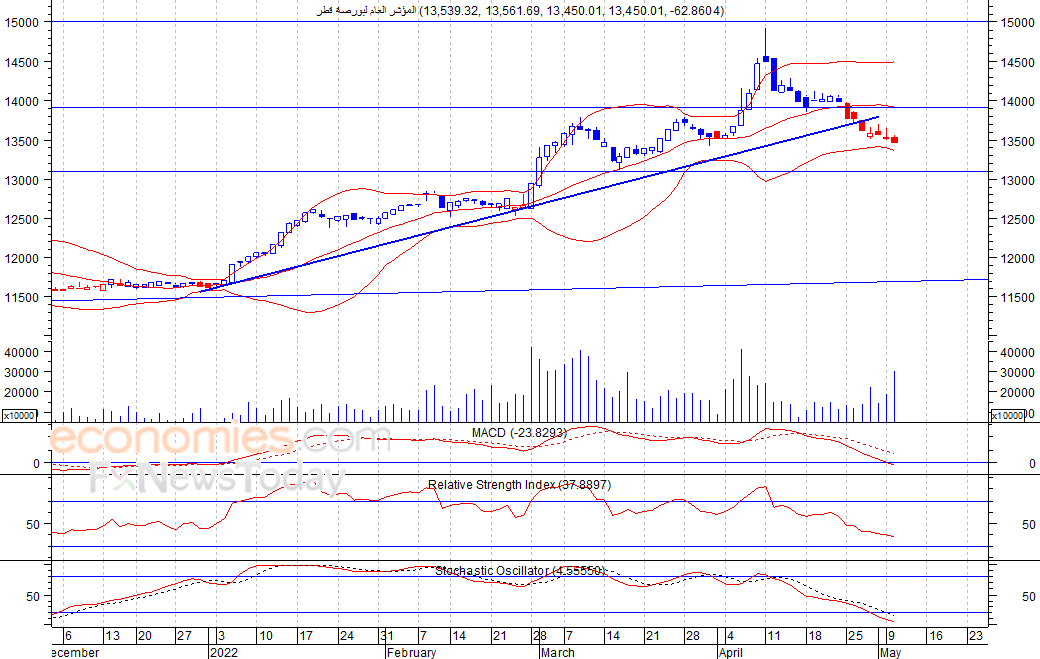The image size is (1040, 659).
Task: Click the tallest candlestick wick near 15000
Action: pyautogui.click(x=765, y=42)
